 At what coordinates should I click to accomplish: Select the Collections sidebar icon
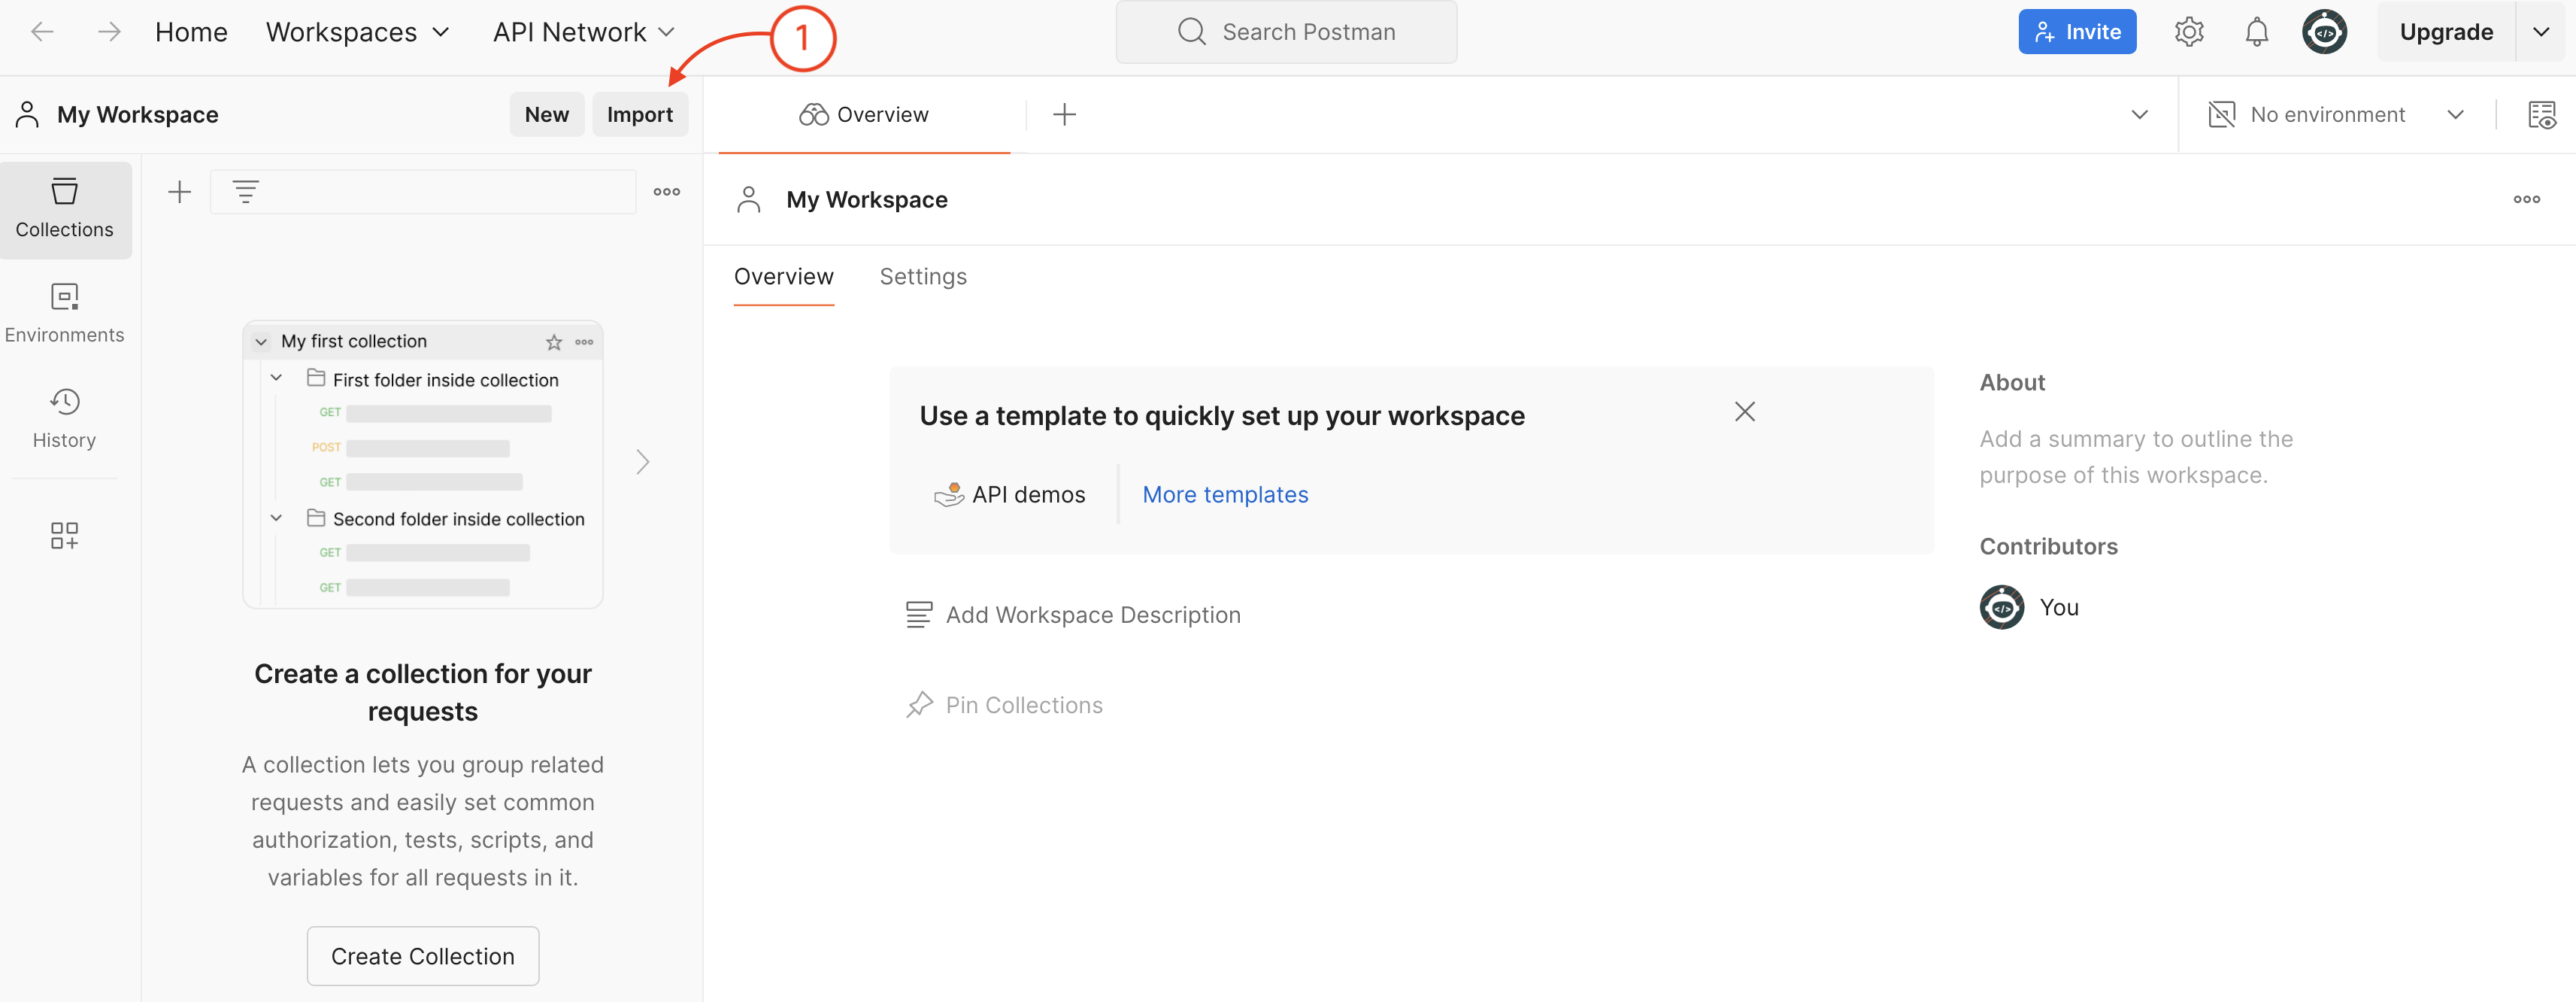(x=65, y=210)
